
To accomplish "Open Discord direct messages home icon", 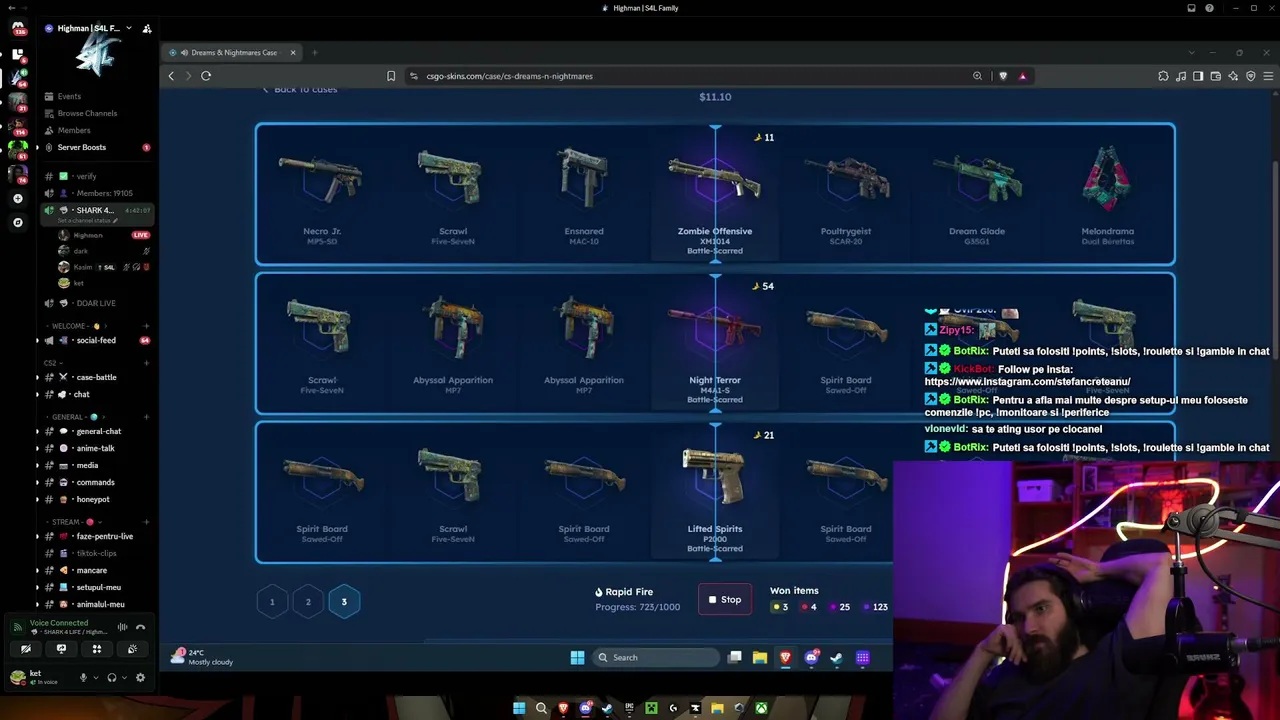I will (18, 28).
